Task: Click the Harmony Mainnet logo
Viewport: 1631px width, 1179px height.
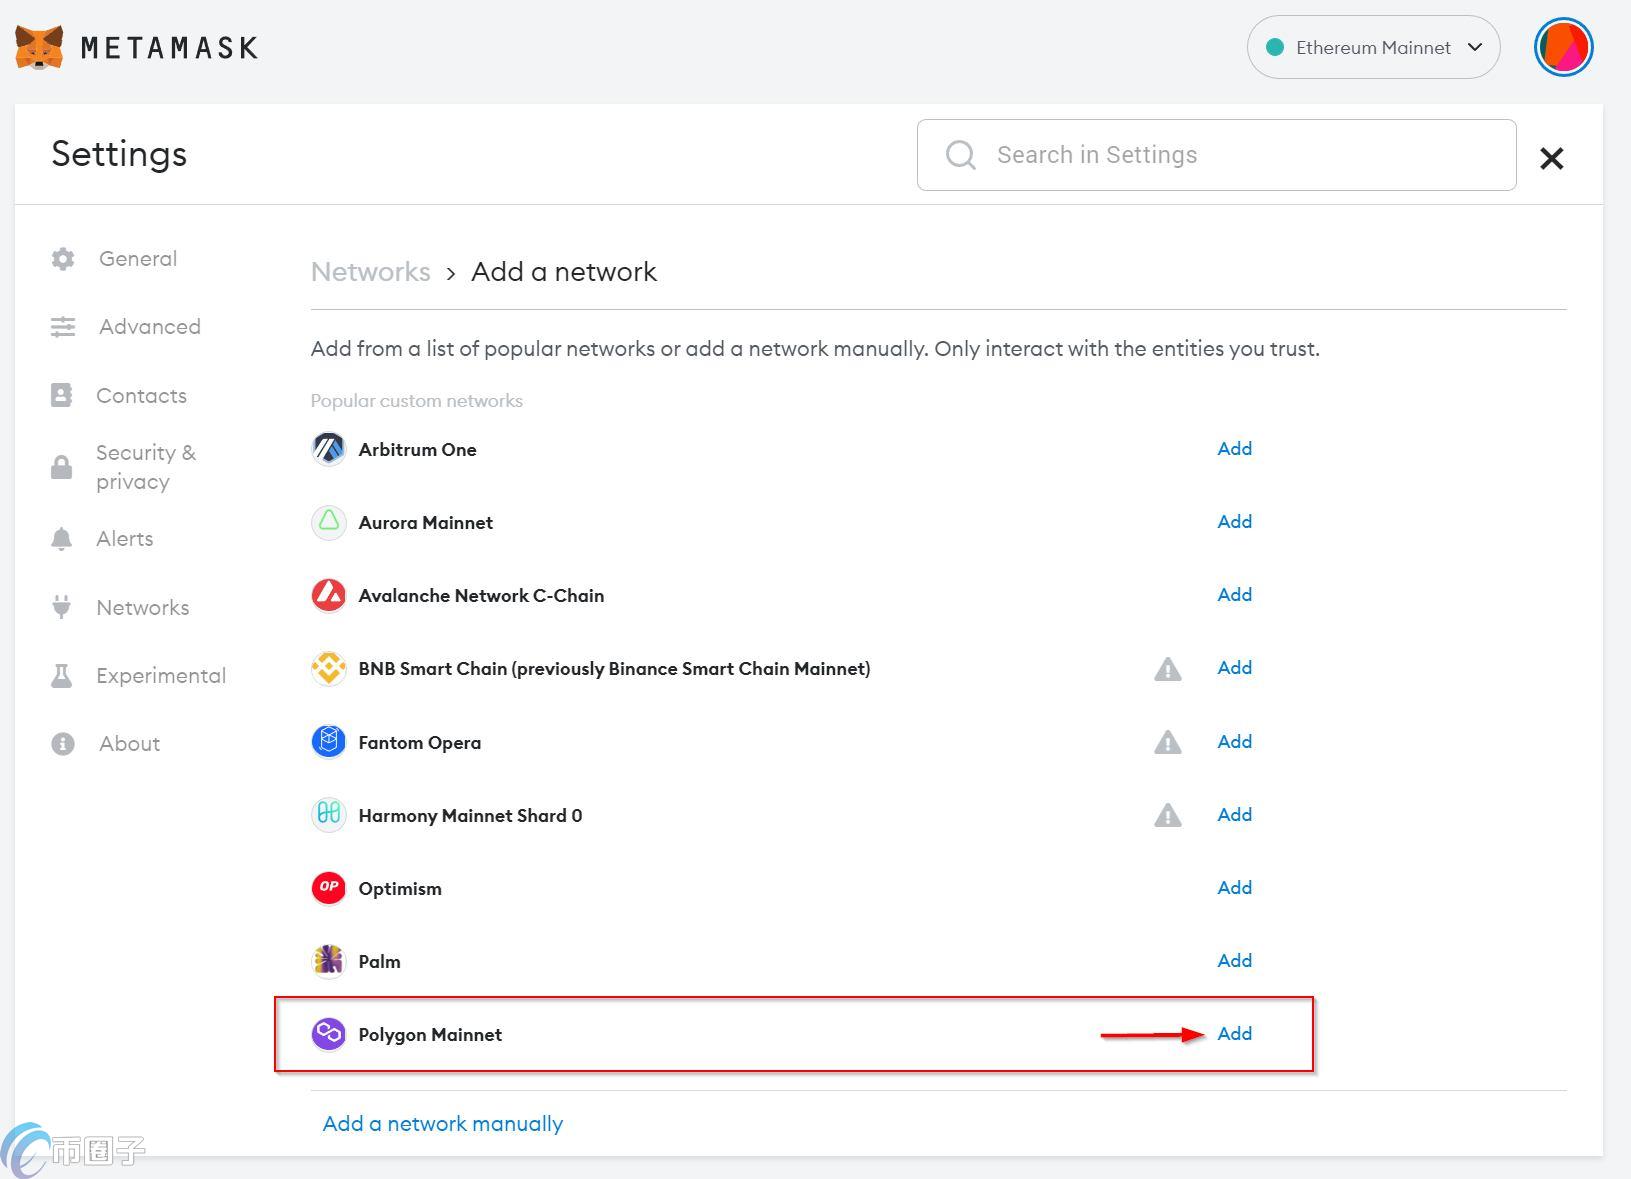Action: (328, 815)
